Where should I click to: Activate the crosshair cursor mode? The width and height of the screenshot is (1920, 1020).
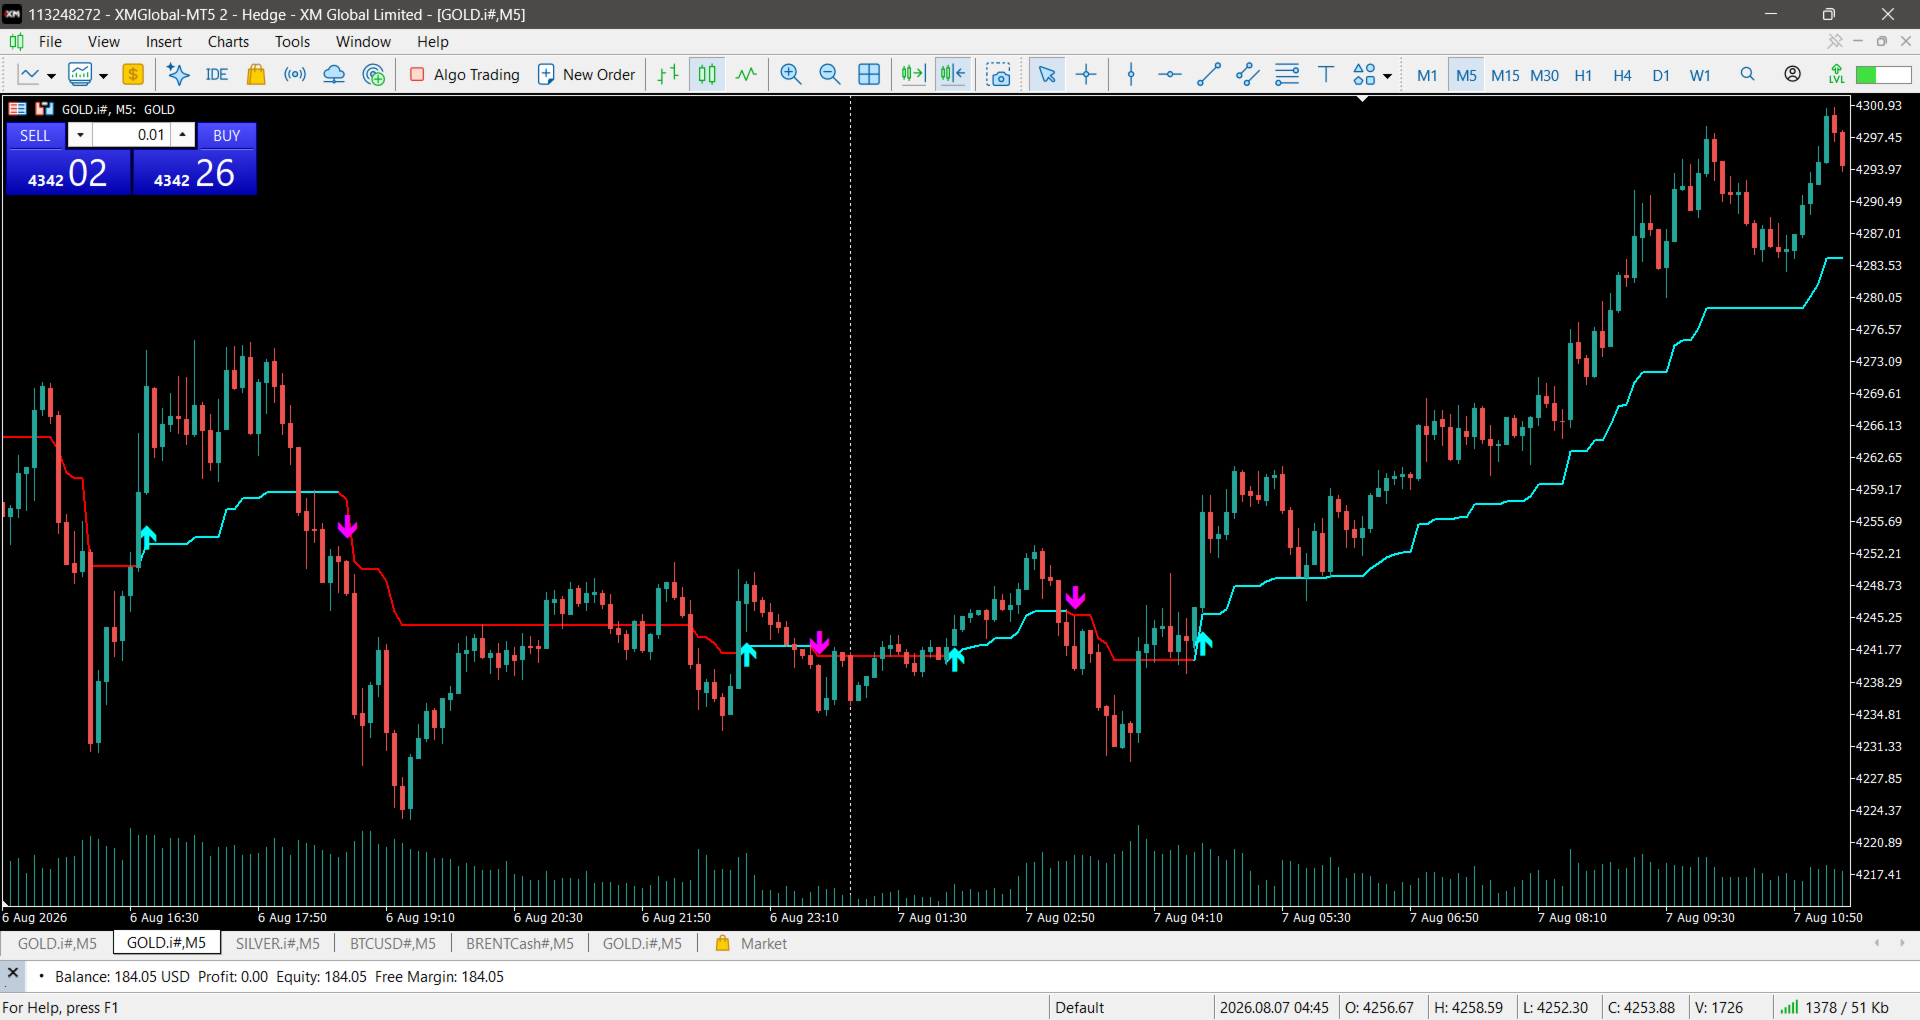(1086, 74)
